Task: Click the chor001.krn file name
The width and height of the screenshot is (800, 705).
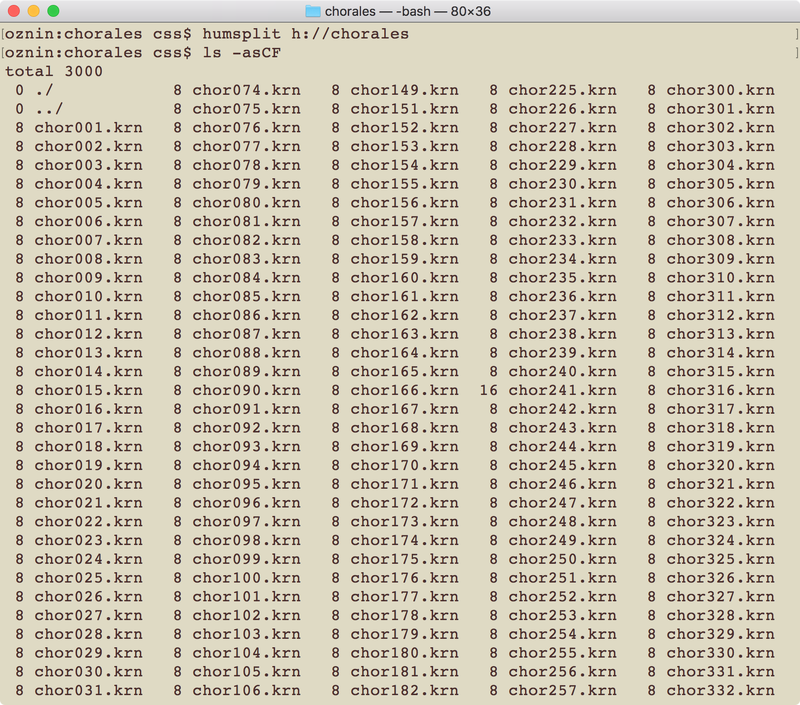Action: (x=88, y=128)
